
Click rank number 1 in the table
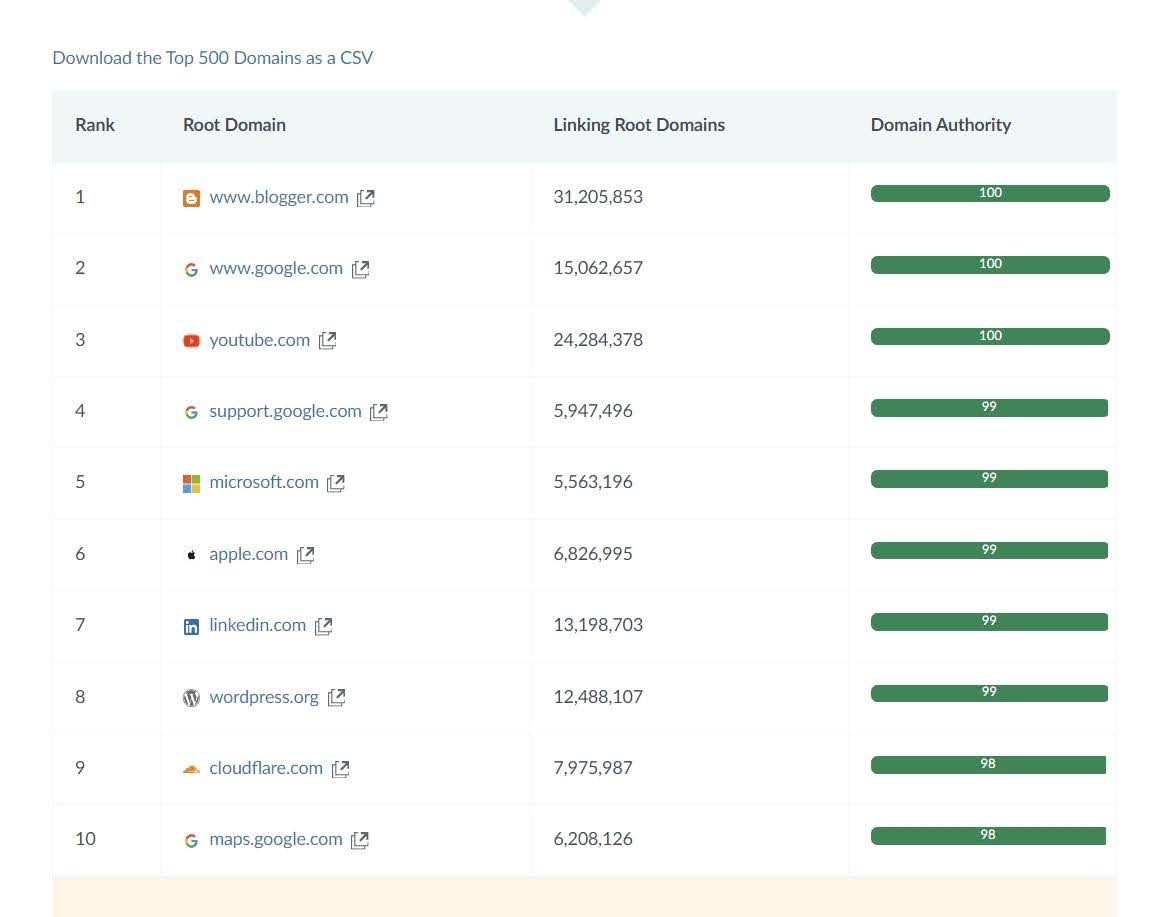80,197
